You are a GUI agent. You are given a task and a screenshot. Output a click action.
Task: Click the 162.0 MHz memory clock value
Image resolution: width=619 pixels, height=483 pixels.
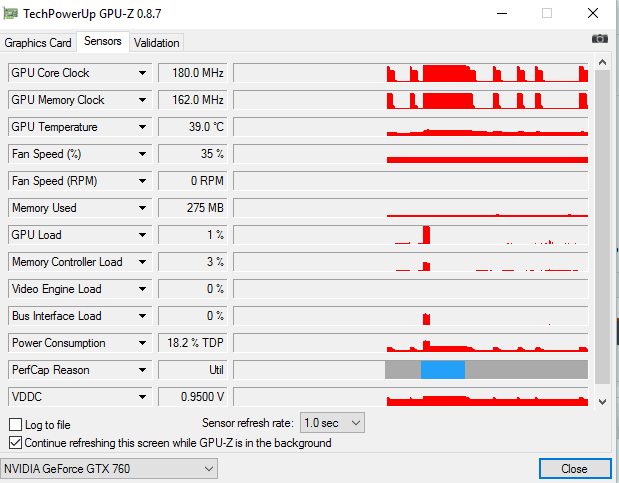click(x=193, y=100)
